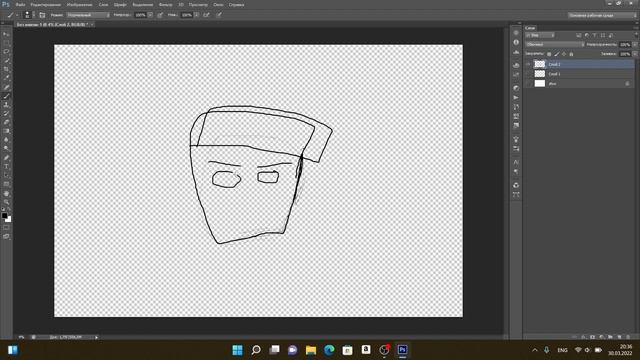640x360 pixels.
Task: Open the Фильтр menu
Action: [x=165, y=5]
